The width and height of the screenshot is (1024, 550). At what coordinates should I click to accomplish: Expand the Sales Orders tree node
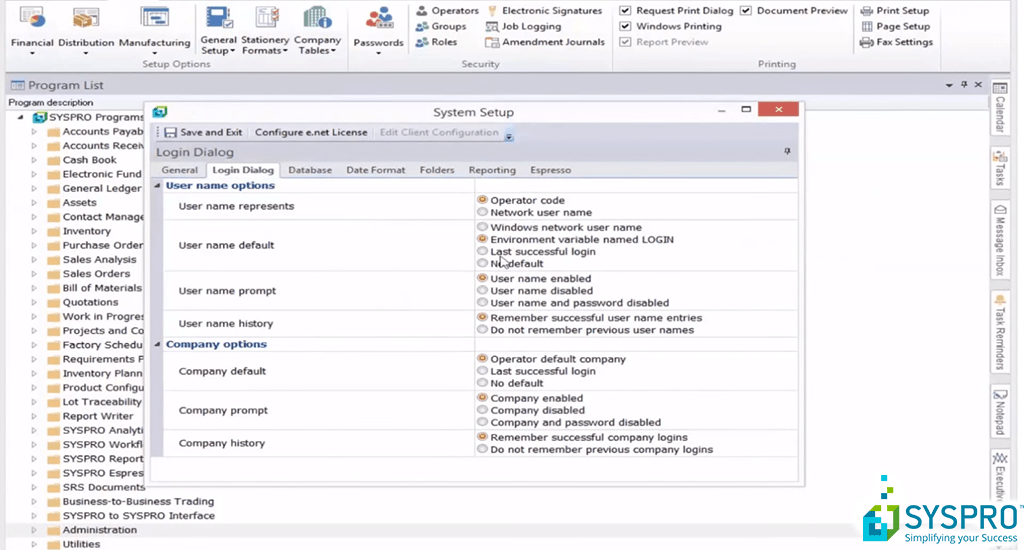click(x=34, y=274)
